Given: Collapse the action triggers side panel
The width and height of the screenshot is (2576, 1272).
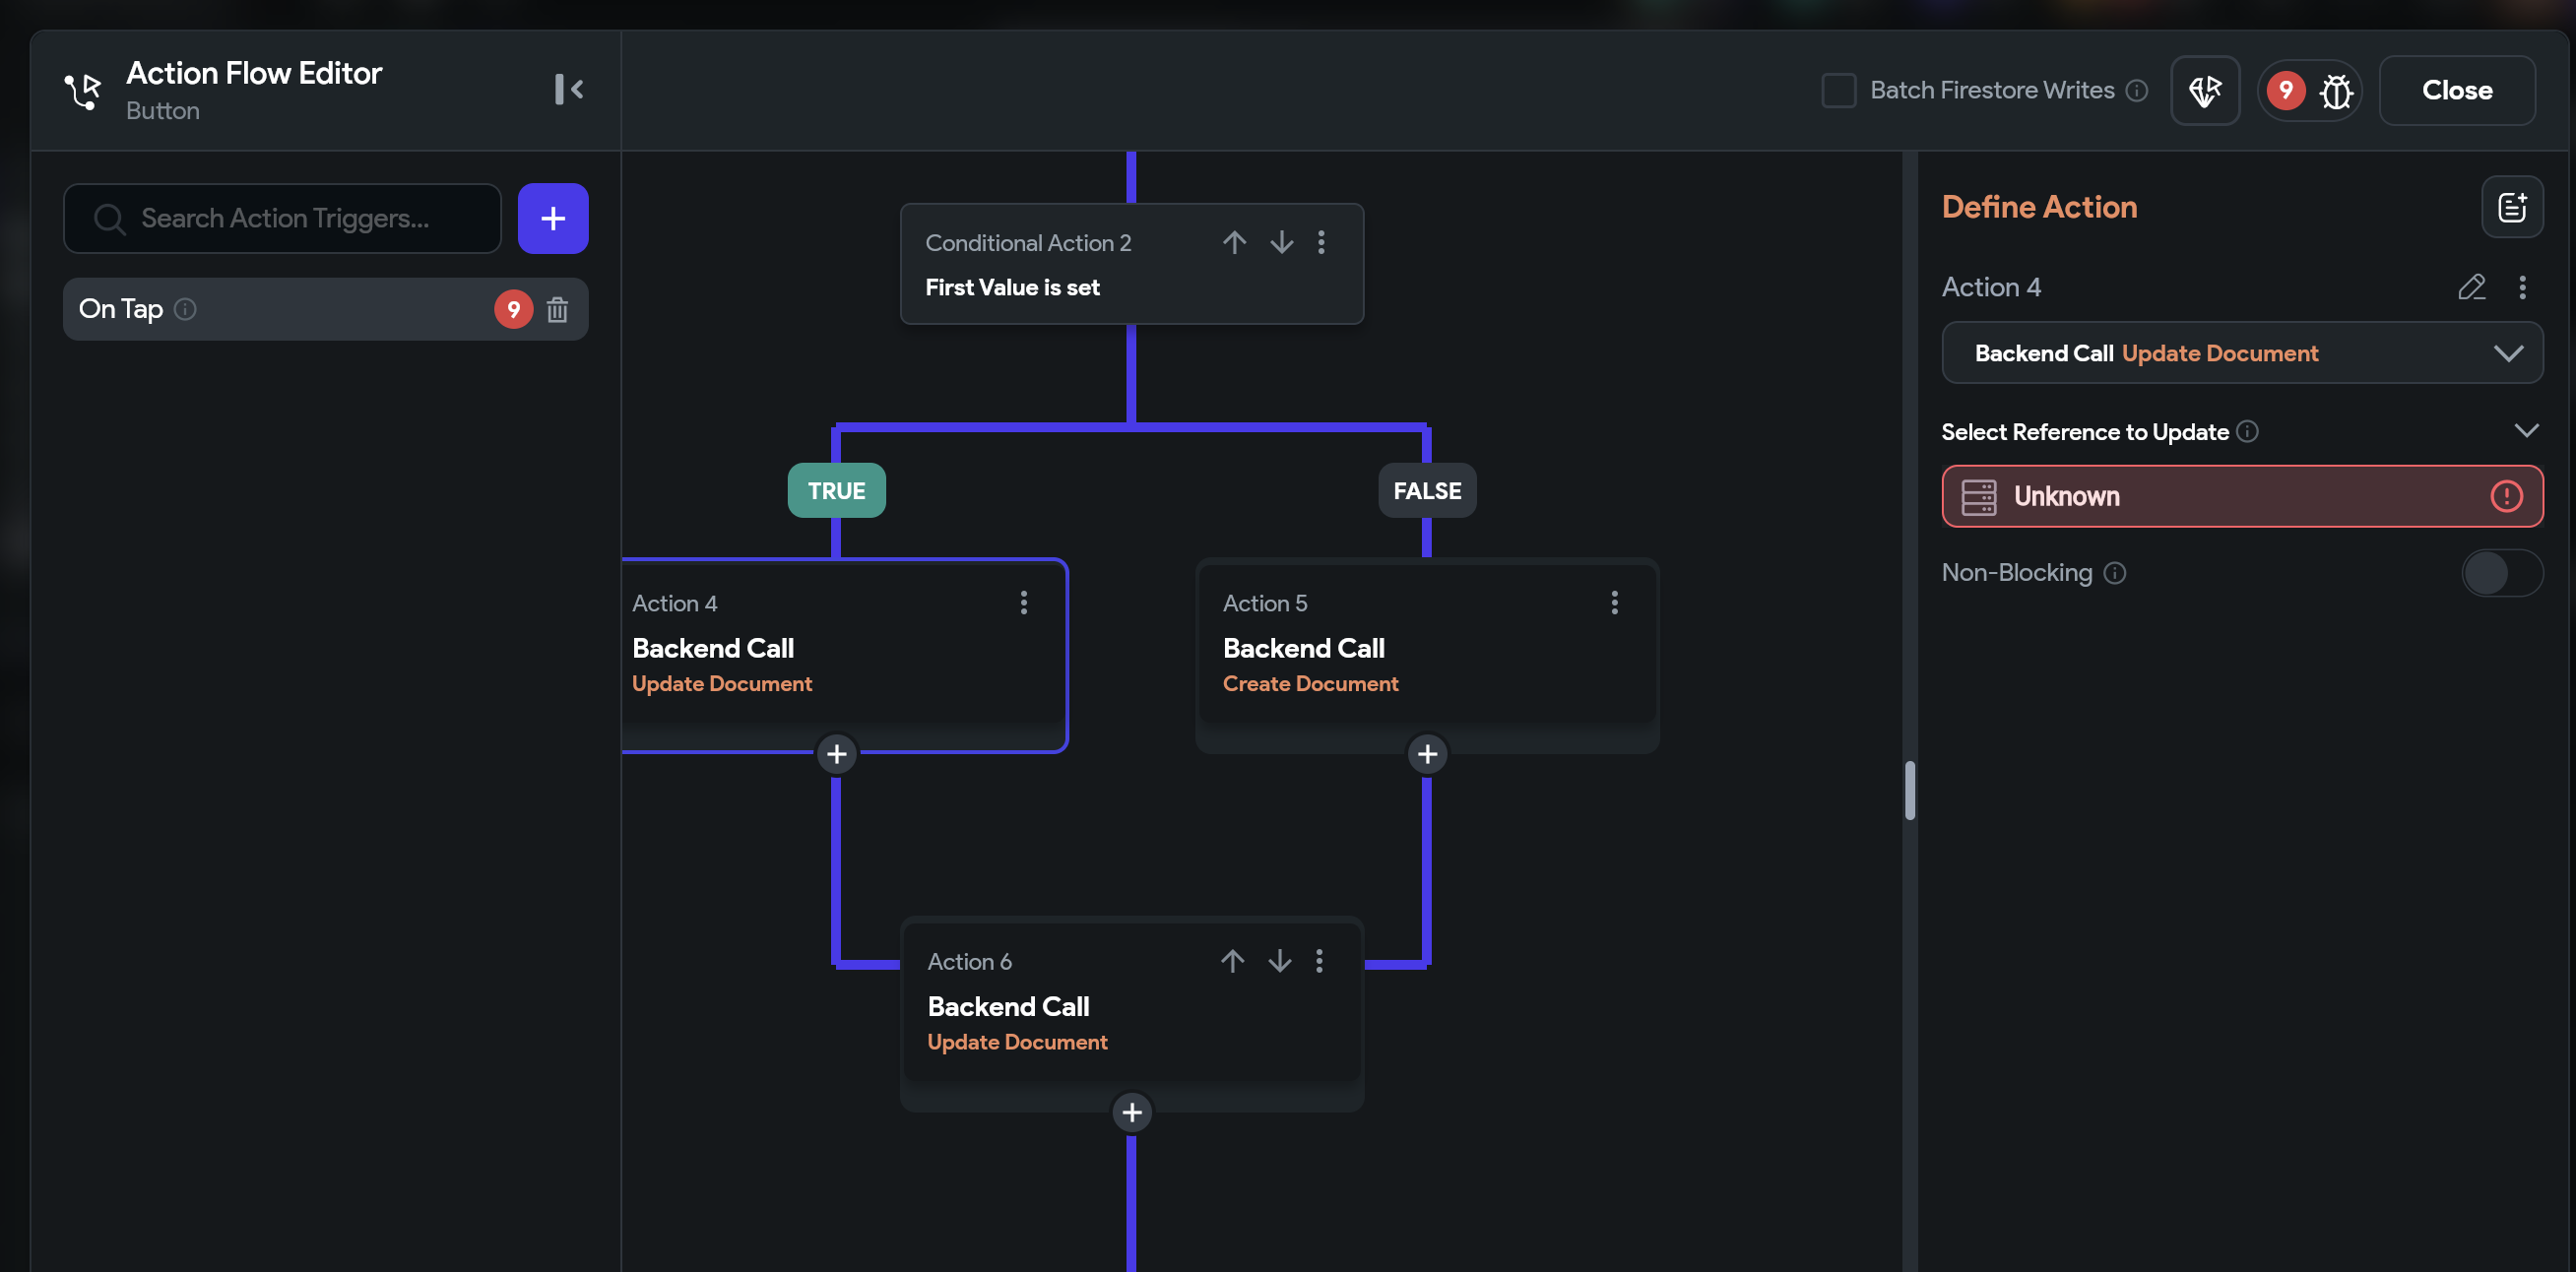Looking at the screenshot, I should click(569, 89).
